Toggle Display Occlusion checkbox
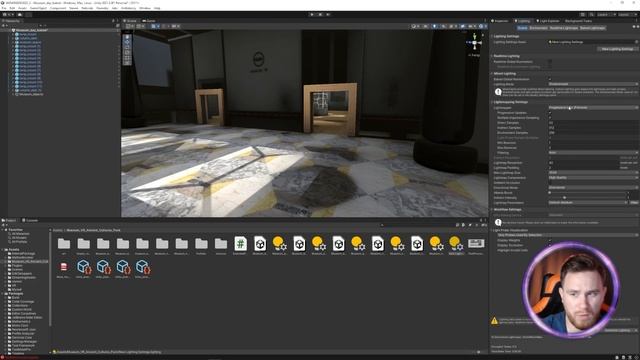The height and width of the screenshot is (360, 640). point(550,245)
